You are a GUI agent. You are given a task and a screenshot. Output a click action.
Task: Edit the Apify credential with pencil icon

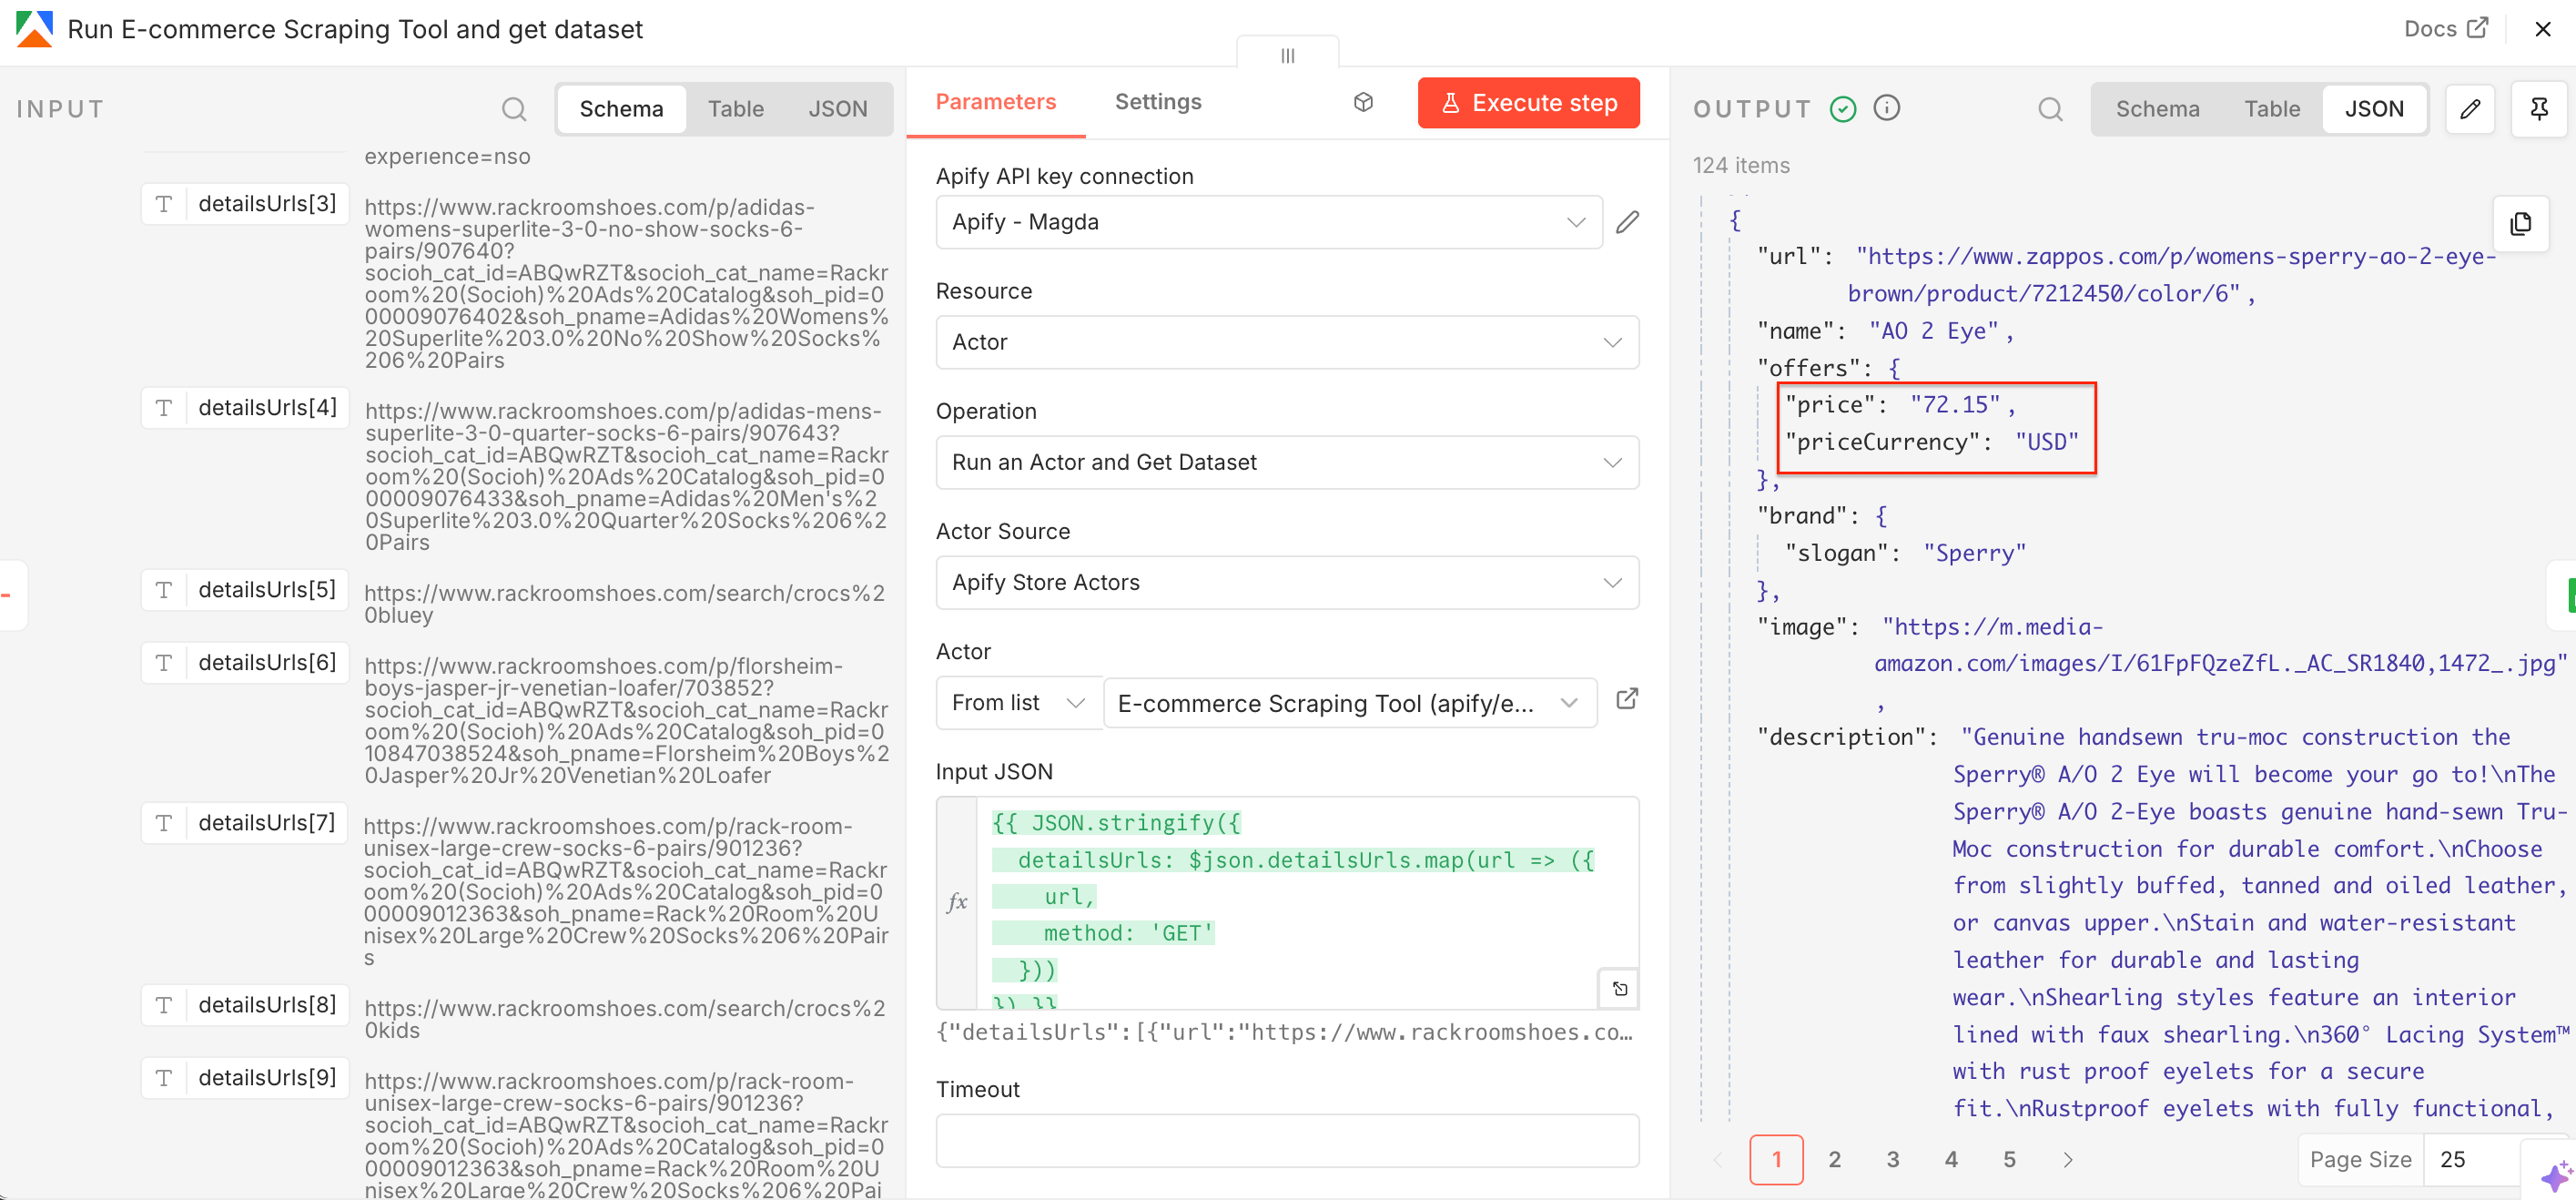tap(1627, 222)
